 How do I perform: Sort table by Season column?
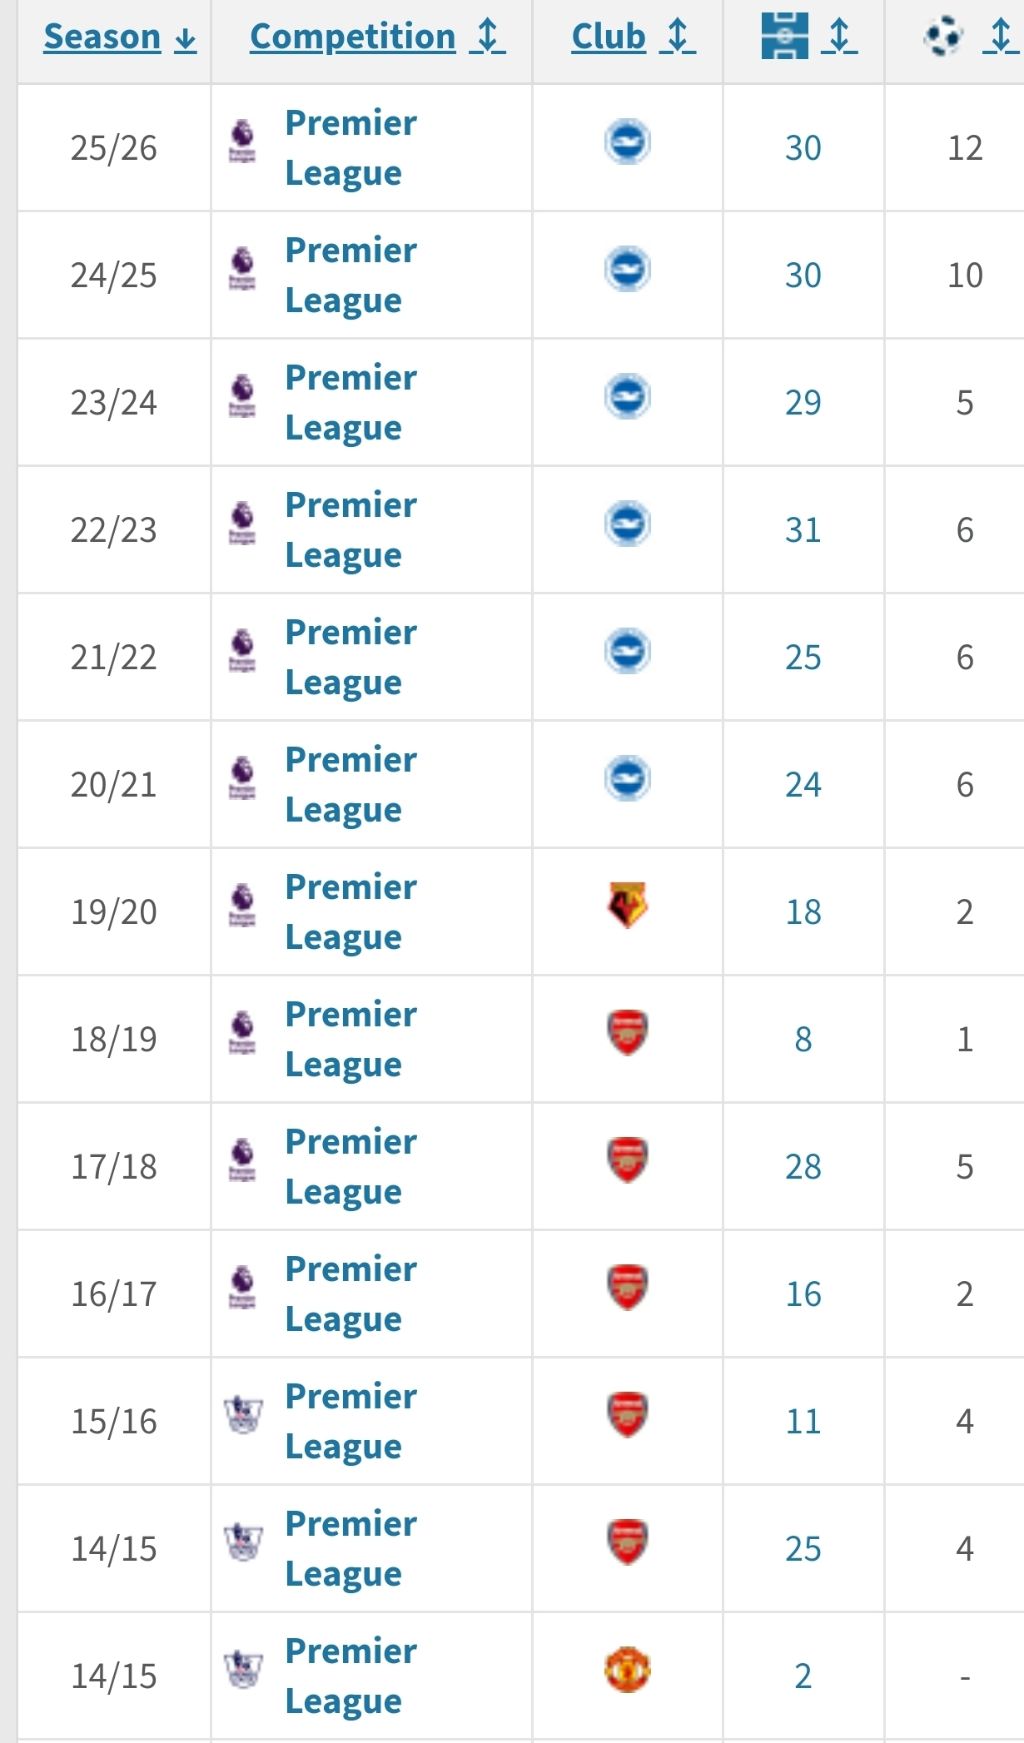120,37
